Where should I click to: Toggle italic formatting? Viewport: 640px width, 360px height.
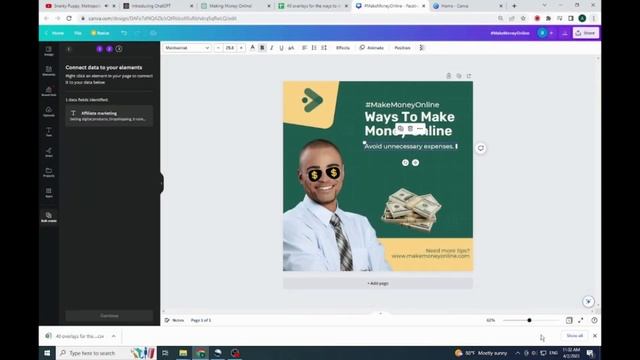point(271,48)
